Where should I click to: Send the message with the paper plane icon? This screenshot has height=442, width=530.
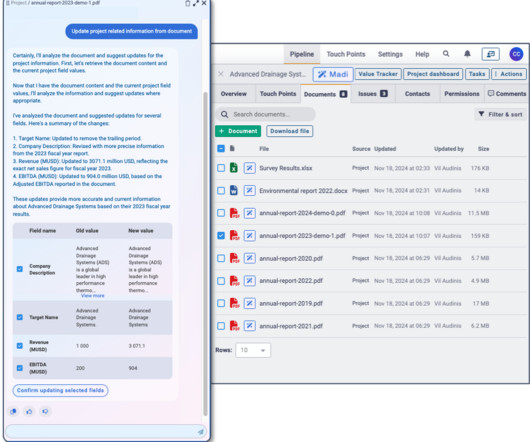201,432
